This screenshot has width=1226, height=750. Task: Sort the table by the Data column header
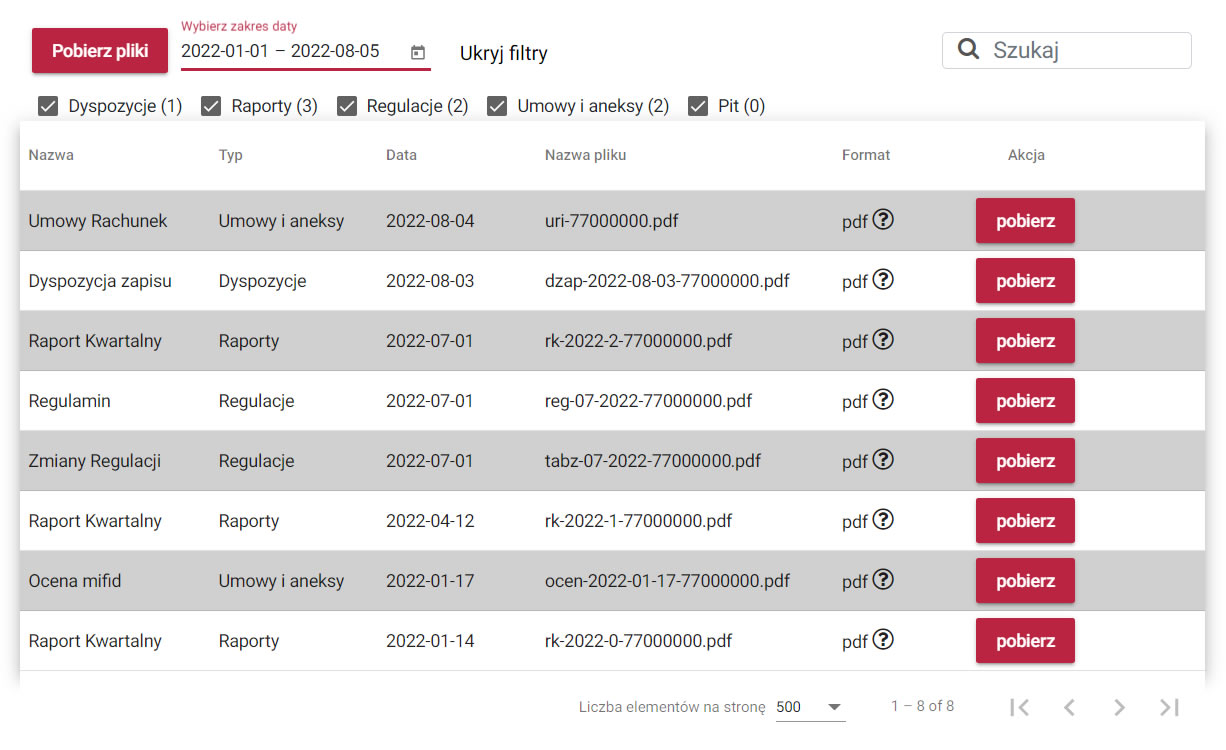pyautogui.click(x=401, y=155)
